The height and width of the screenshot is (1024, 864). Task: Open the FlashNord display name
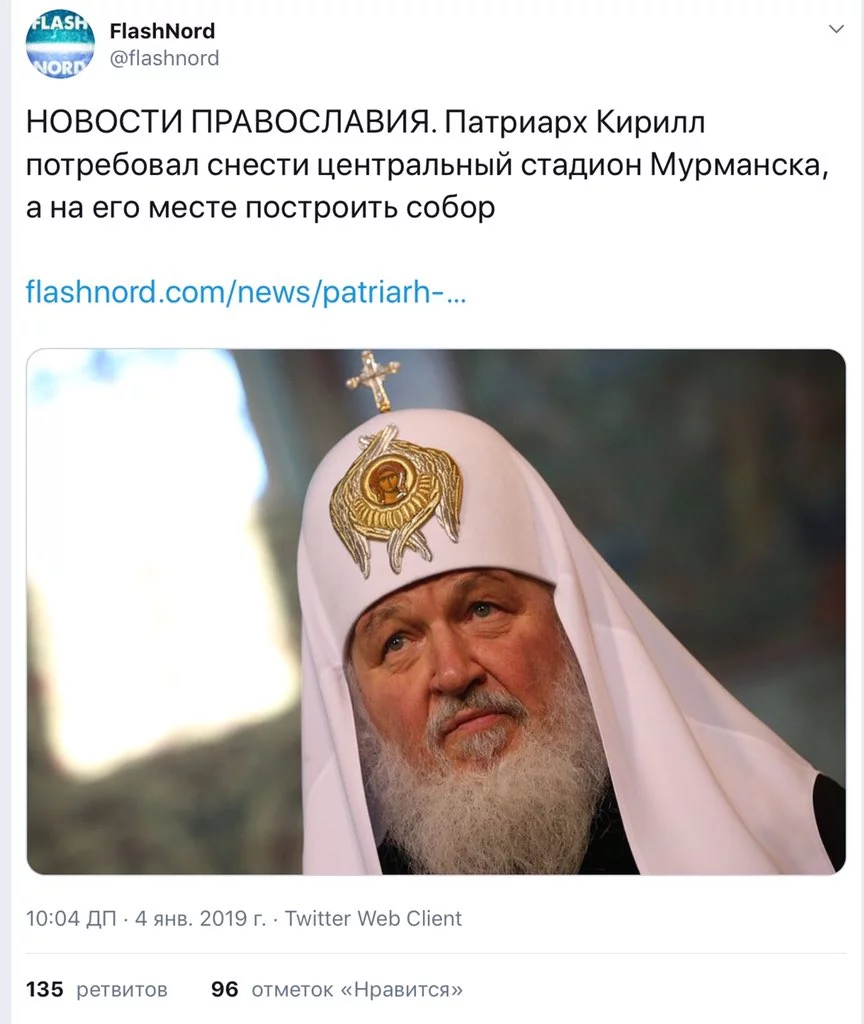(162, 31)
